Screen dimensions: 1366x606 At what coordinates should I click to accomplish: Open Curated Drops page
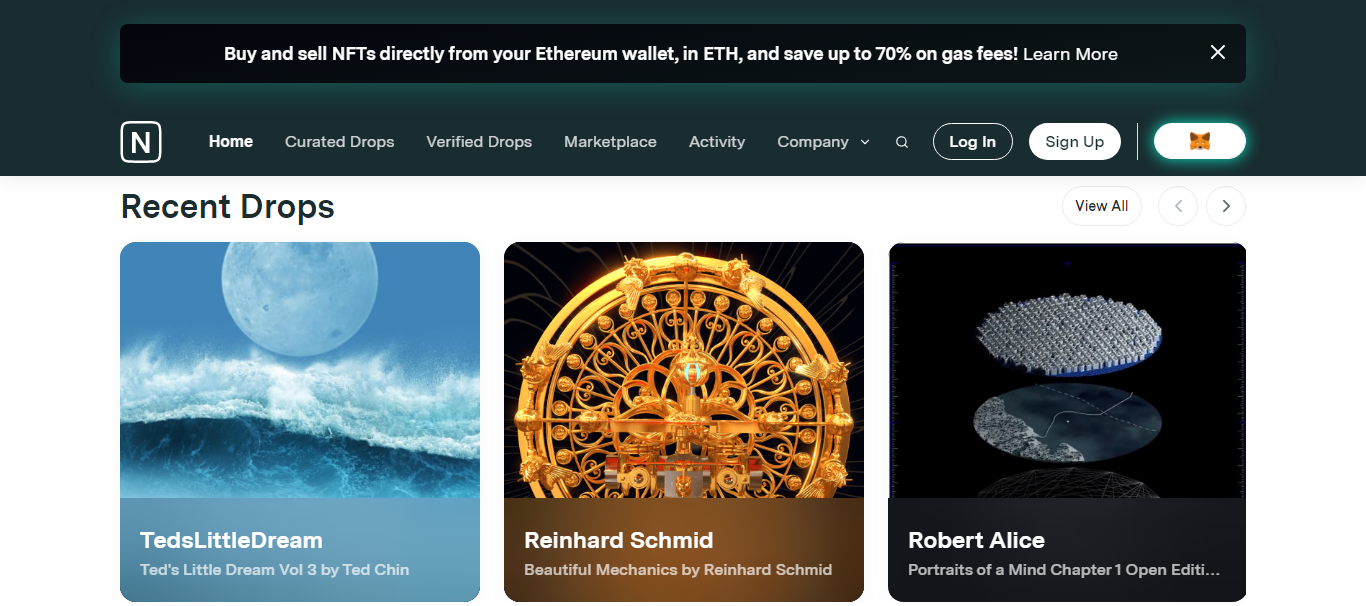click(x=340, y=142)
